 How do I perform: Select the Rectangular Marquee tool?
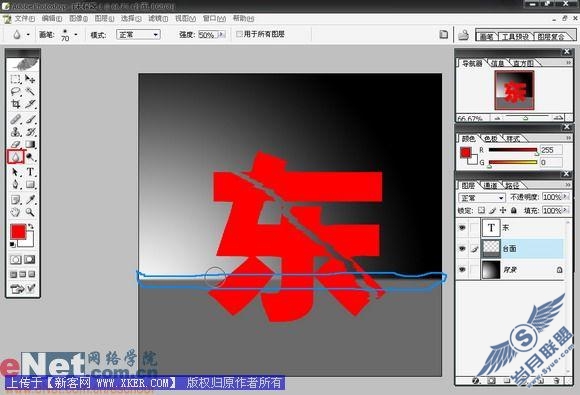(16, 79)
